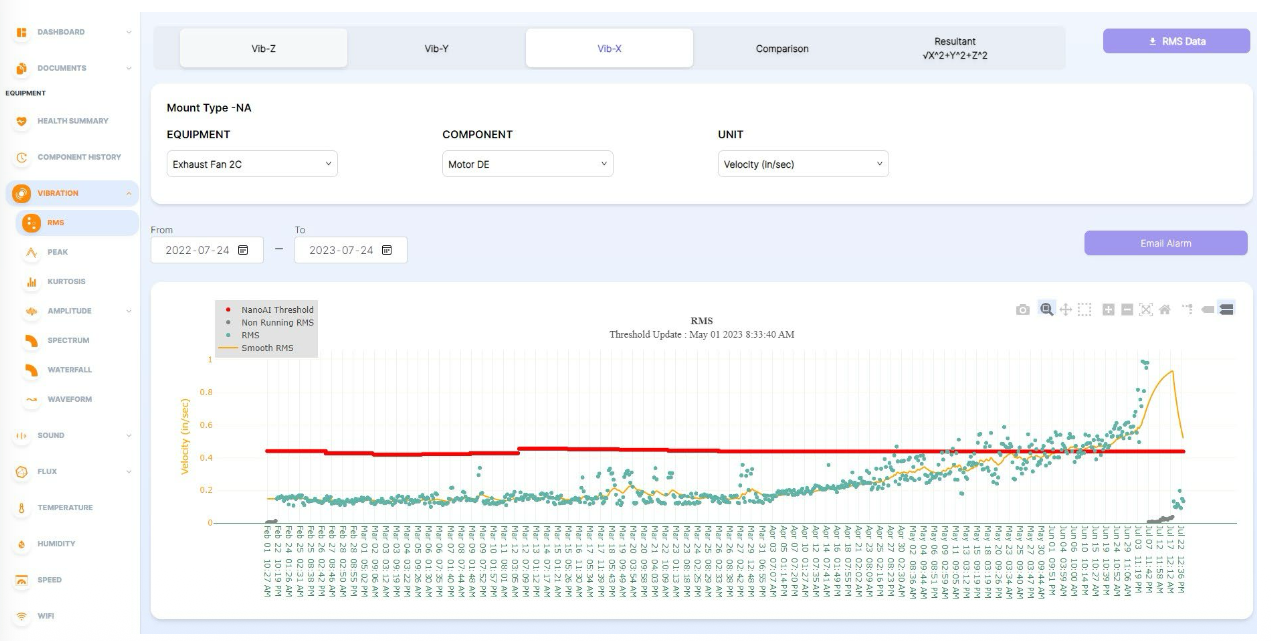Click the chart Zoom In plus icon
The image size is (1271, 641).
[1108, 310]
